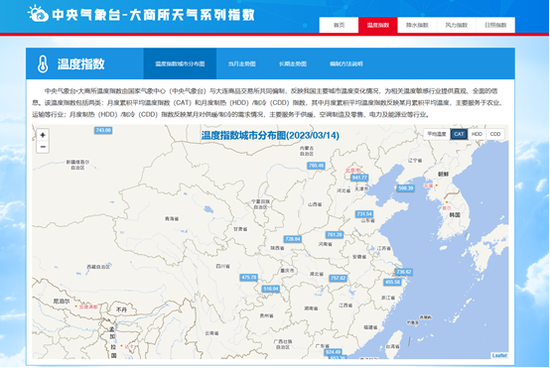Toggle map to 平均温度 layer
Viewport: 550px width, 368px height.
tap(437, 134)
